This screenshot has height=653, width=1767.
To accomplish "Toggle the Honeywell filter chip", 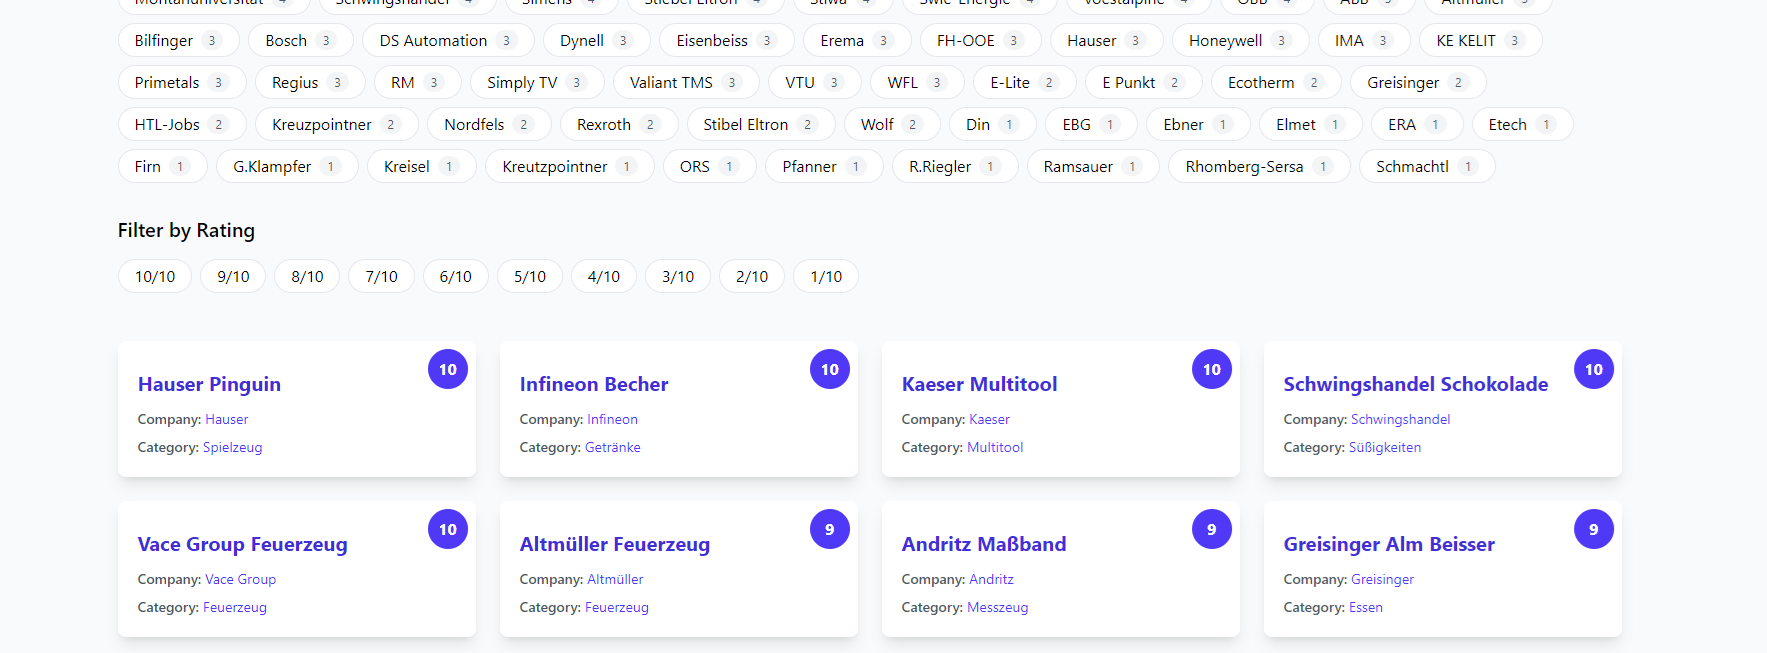I will (x=1240, y=41).
